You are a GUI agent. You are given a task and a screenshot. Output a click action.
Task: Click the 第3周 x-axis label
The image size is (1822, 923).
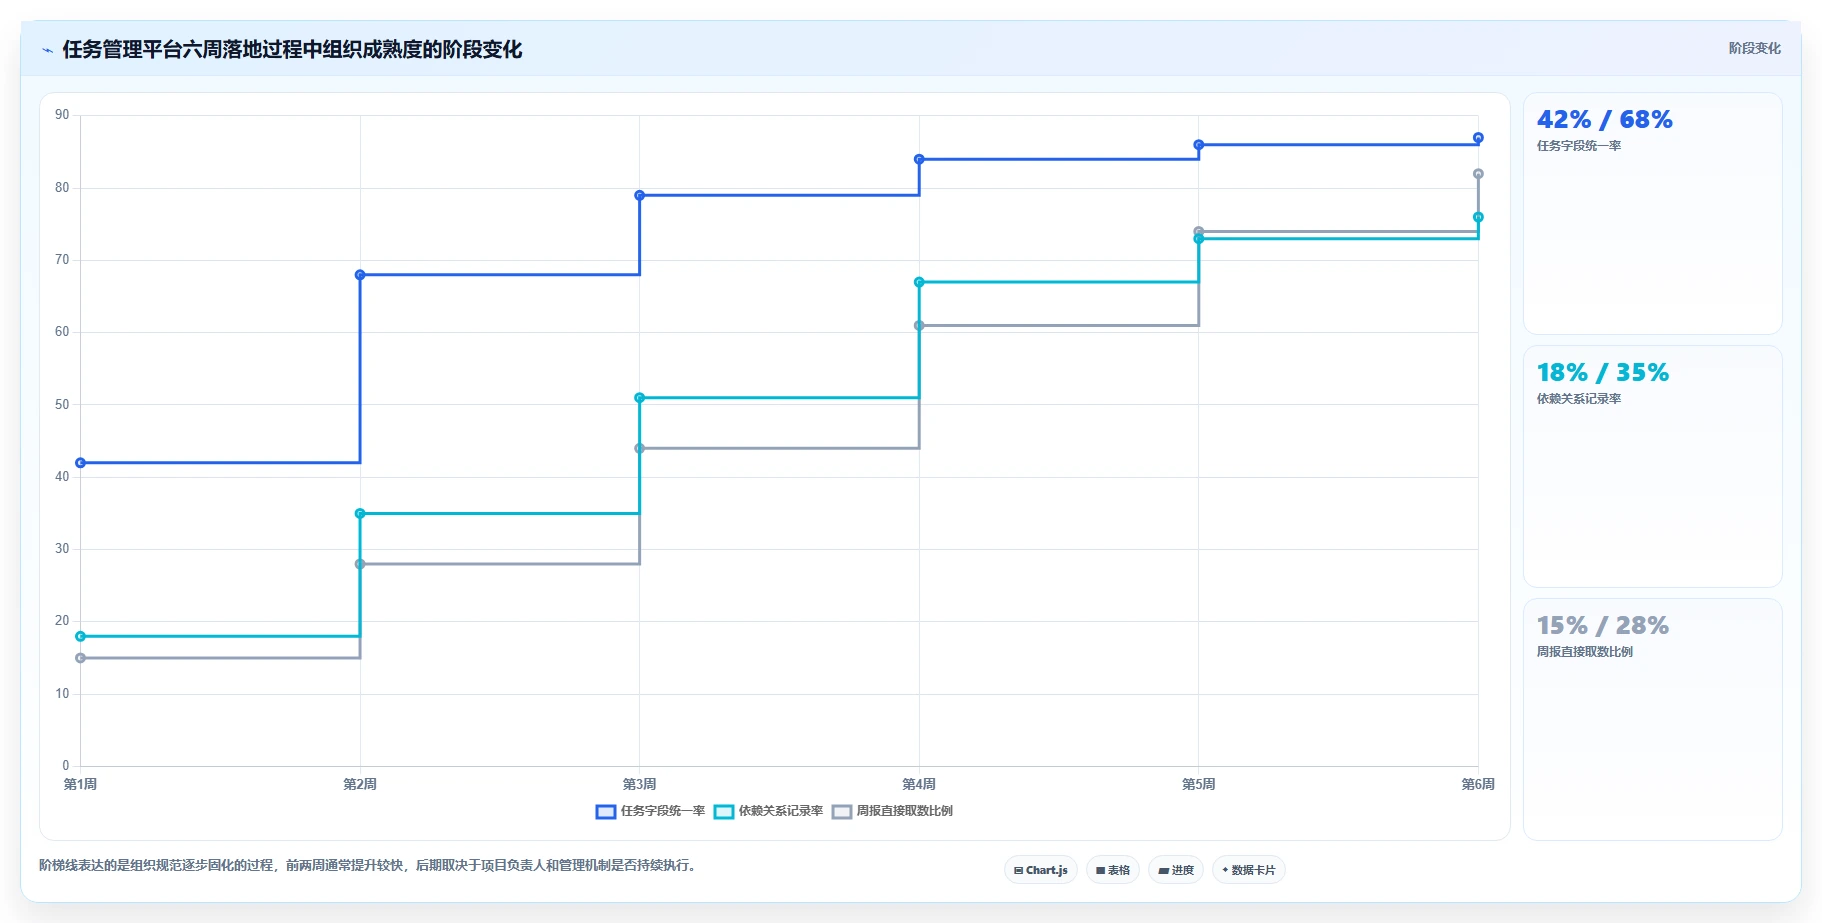[640, 784]
